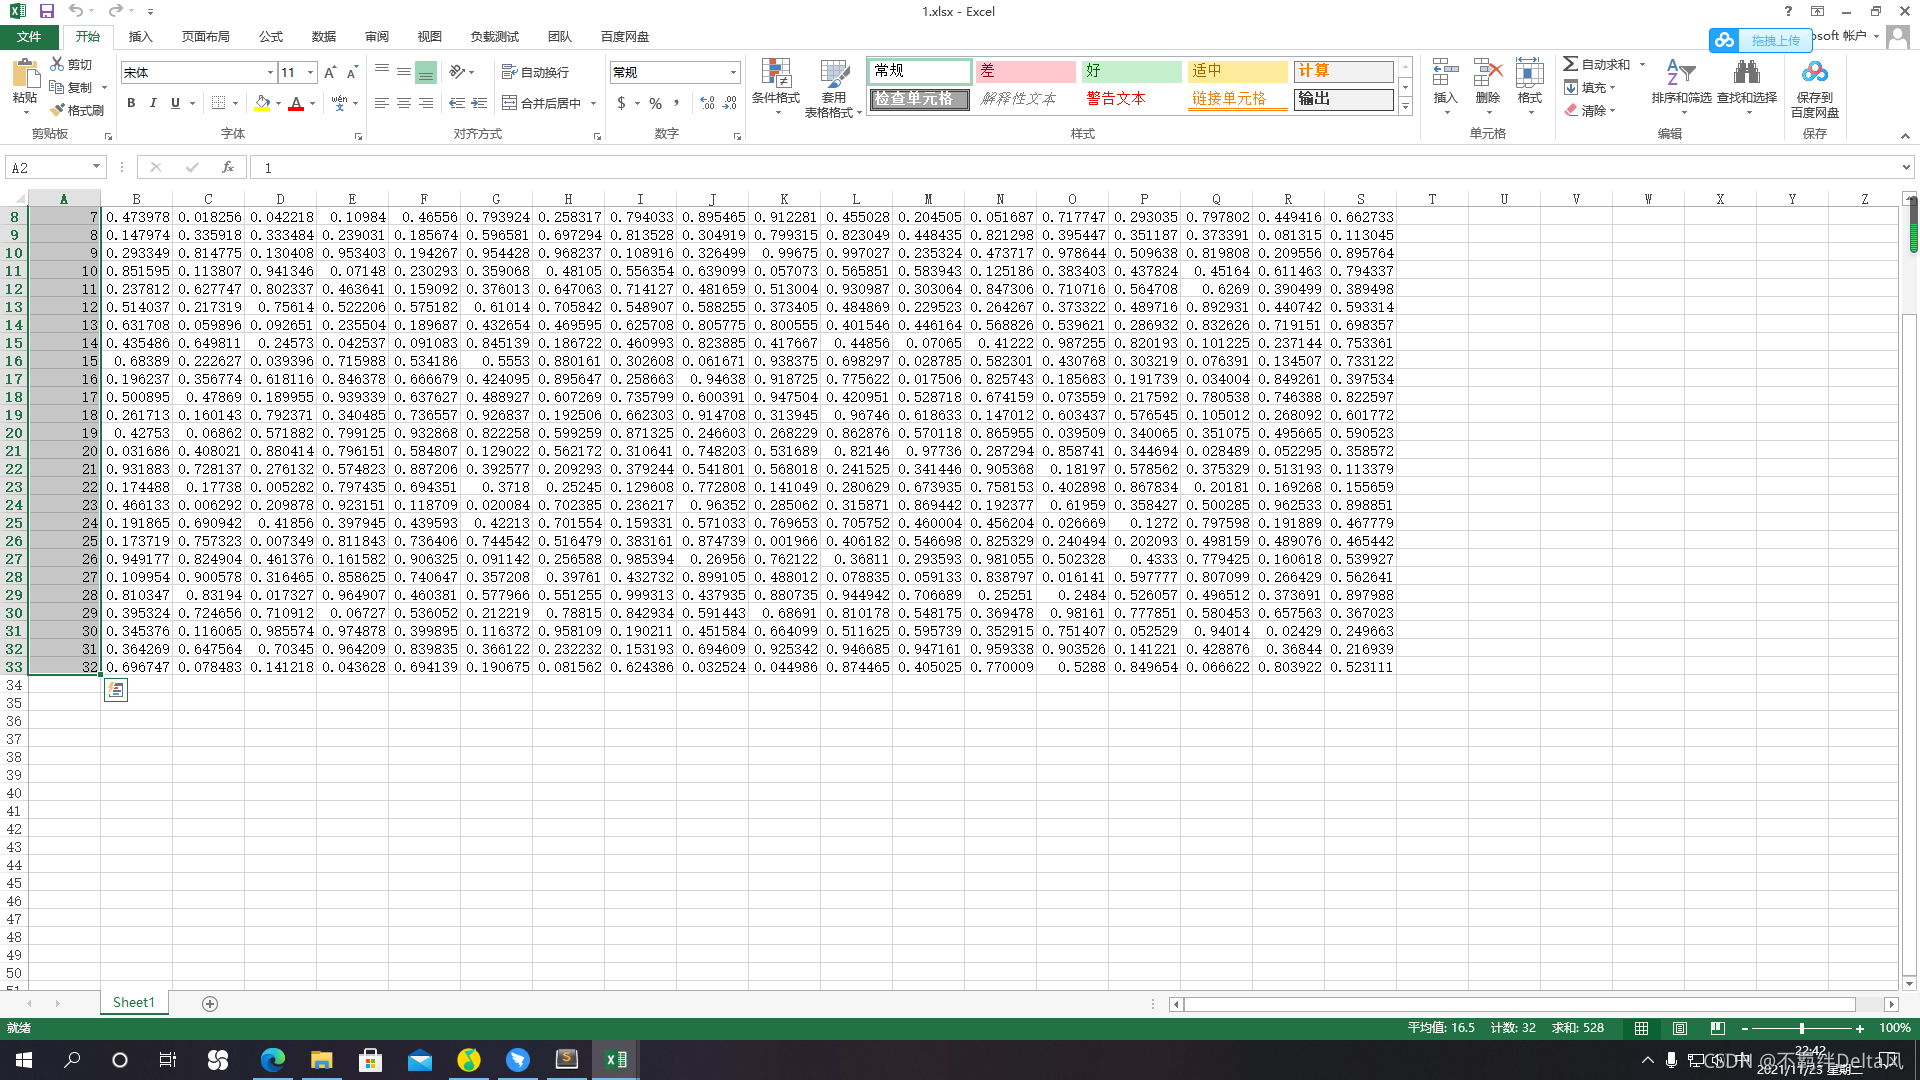This screenshot has height=1080, width=1920.
Task: Toggle Wrap Text (自动换行)
Action: pos(536,72)
